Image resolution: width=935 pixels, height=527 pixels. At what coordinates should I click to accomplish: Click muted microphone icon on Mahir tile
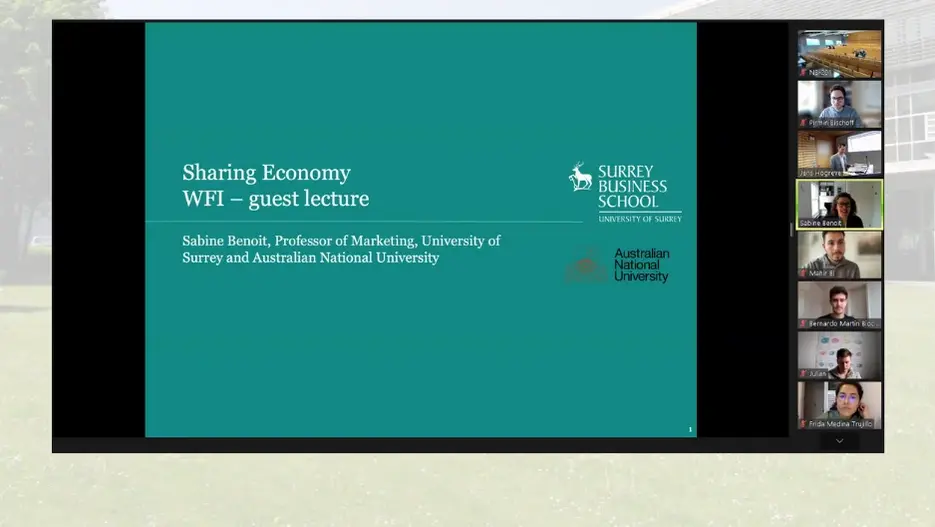pos(803,273)
